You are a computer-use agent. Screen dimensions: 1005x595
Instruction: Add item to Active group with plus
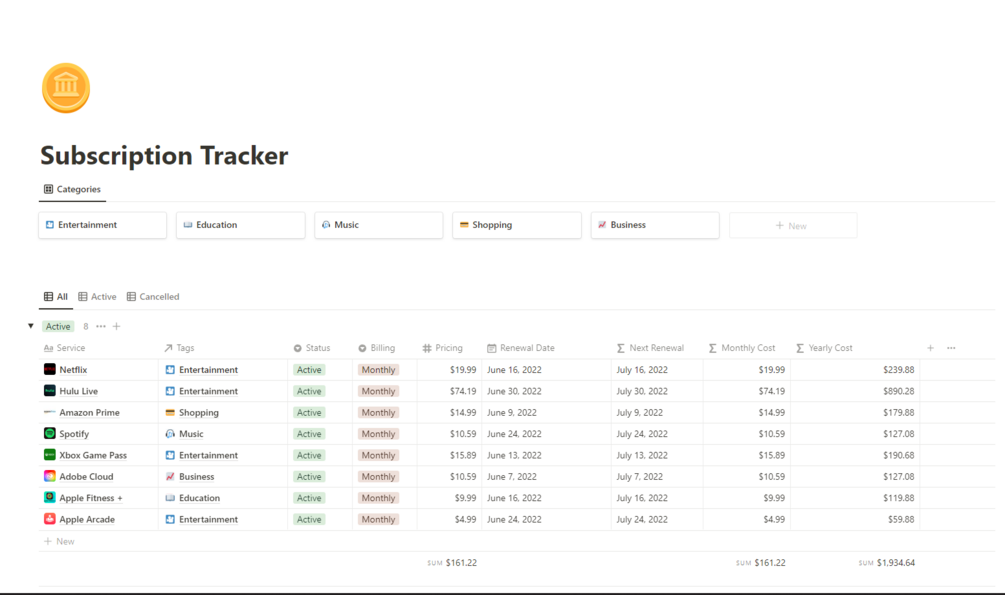[117, 326]
